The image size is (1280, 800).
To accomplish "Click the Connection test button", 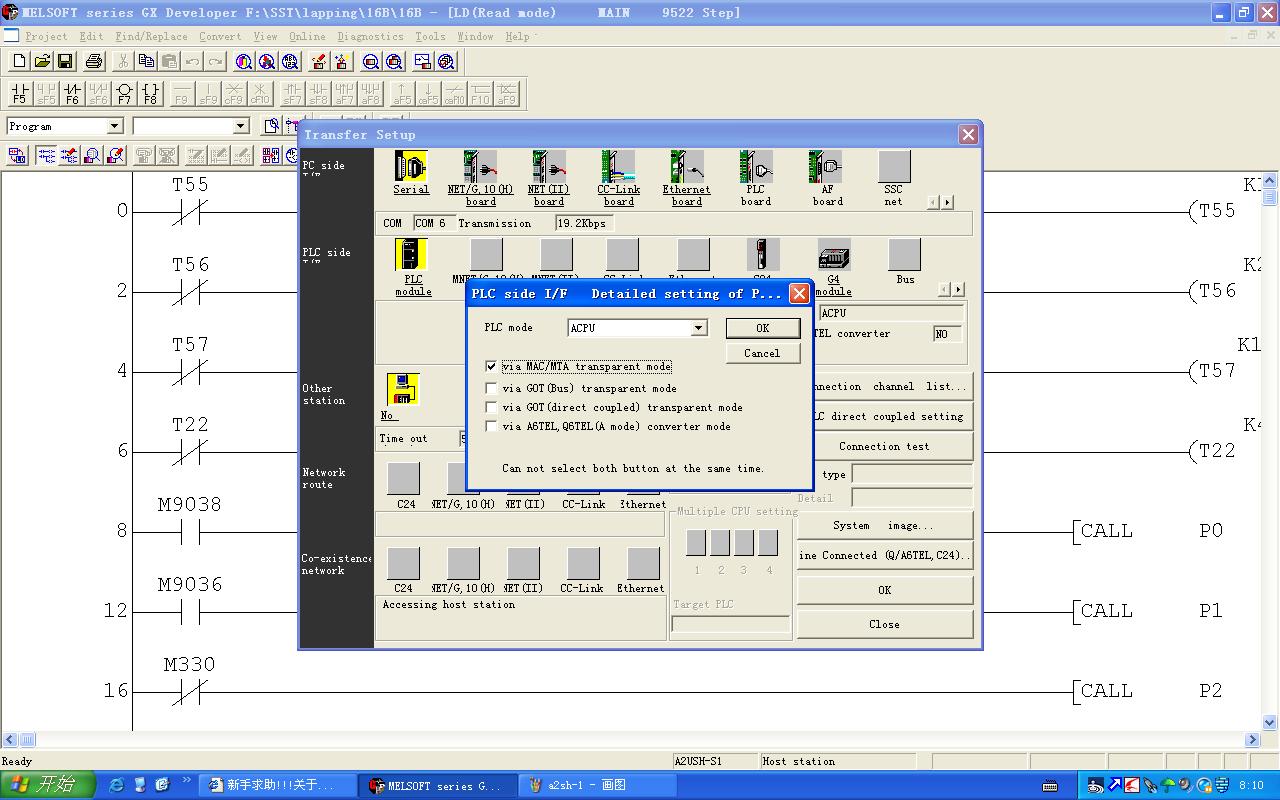I will pos(884,446).
